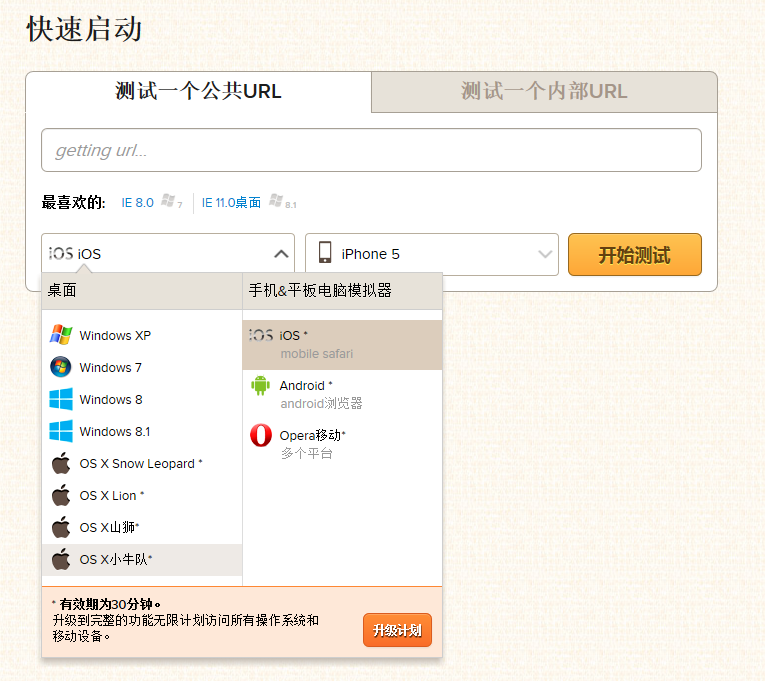
Task: Click the green Android robot icon
Action: pos(261,385)
